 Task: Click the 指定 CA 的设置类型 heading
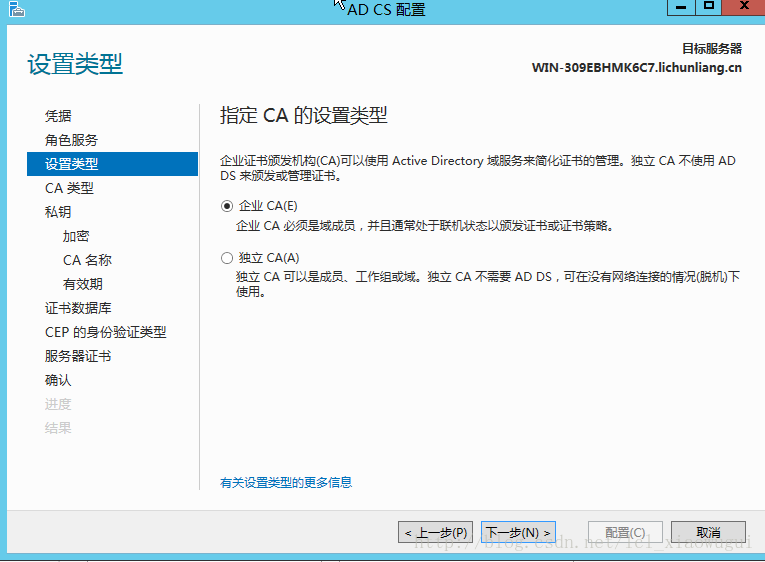tap(303, 116)
